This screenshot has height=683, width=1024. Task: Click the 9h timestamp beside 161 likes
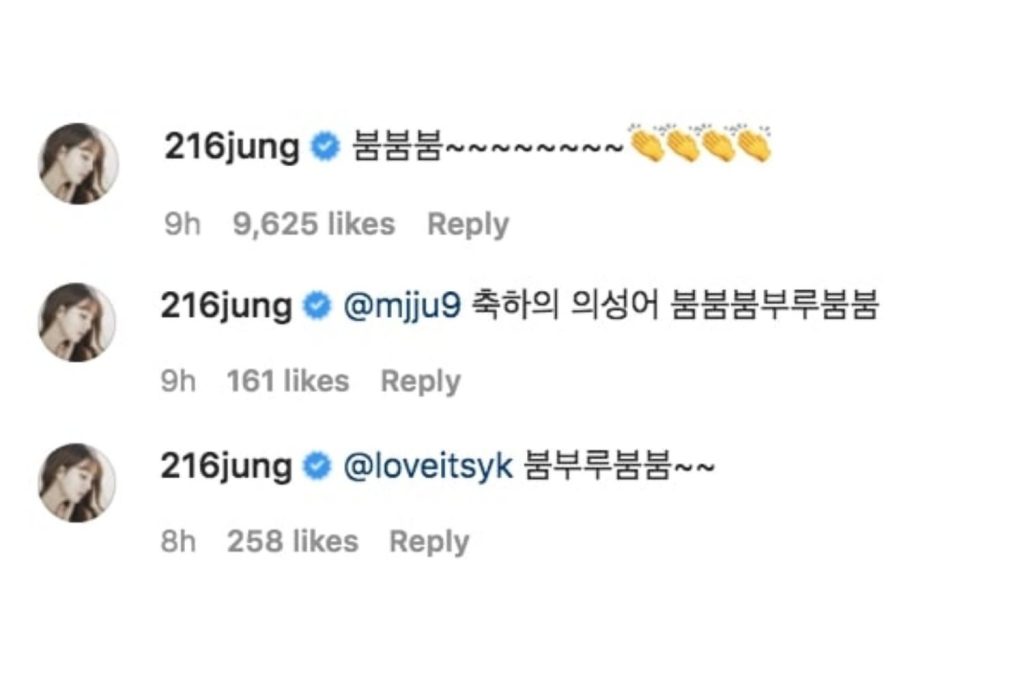[178, 381]
